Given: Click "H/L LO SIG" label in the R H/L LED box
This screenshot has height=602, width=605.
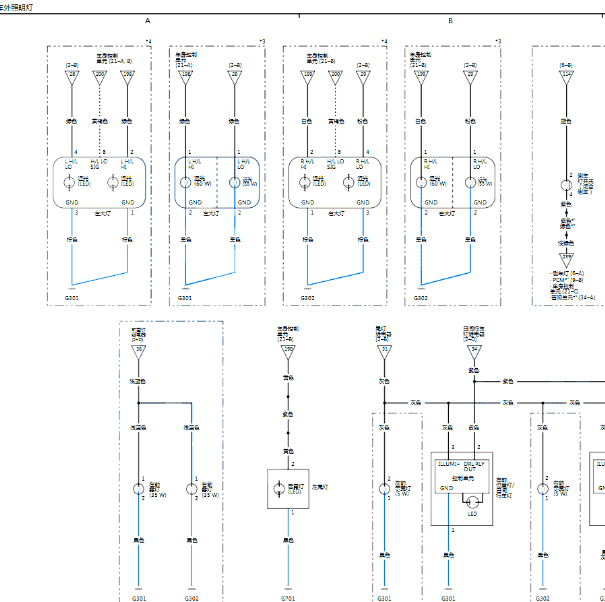Looking at the screenshot, I should click(x=335, y=164).
